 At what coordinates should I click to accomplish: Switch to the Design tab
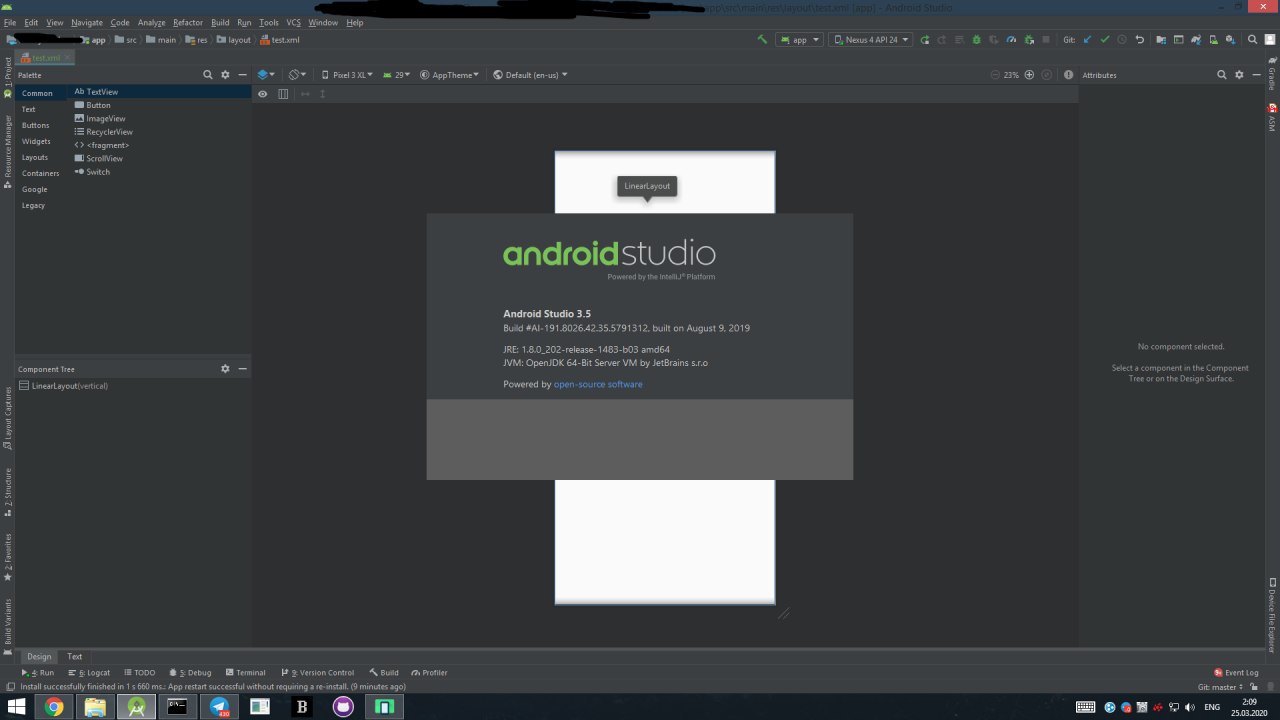click(x=39, y=656)
